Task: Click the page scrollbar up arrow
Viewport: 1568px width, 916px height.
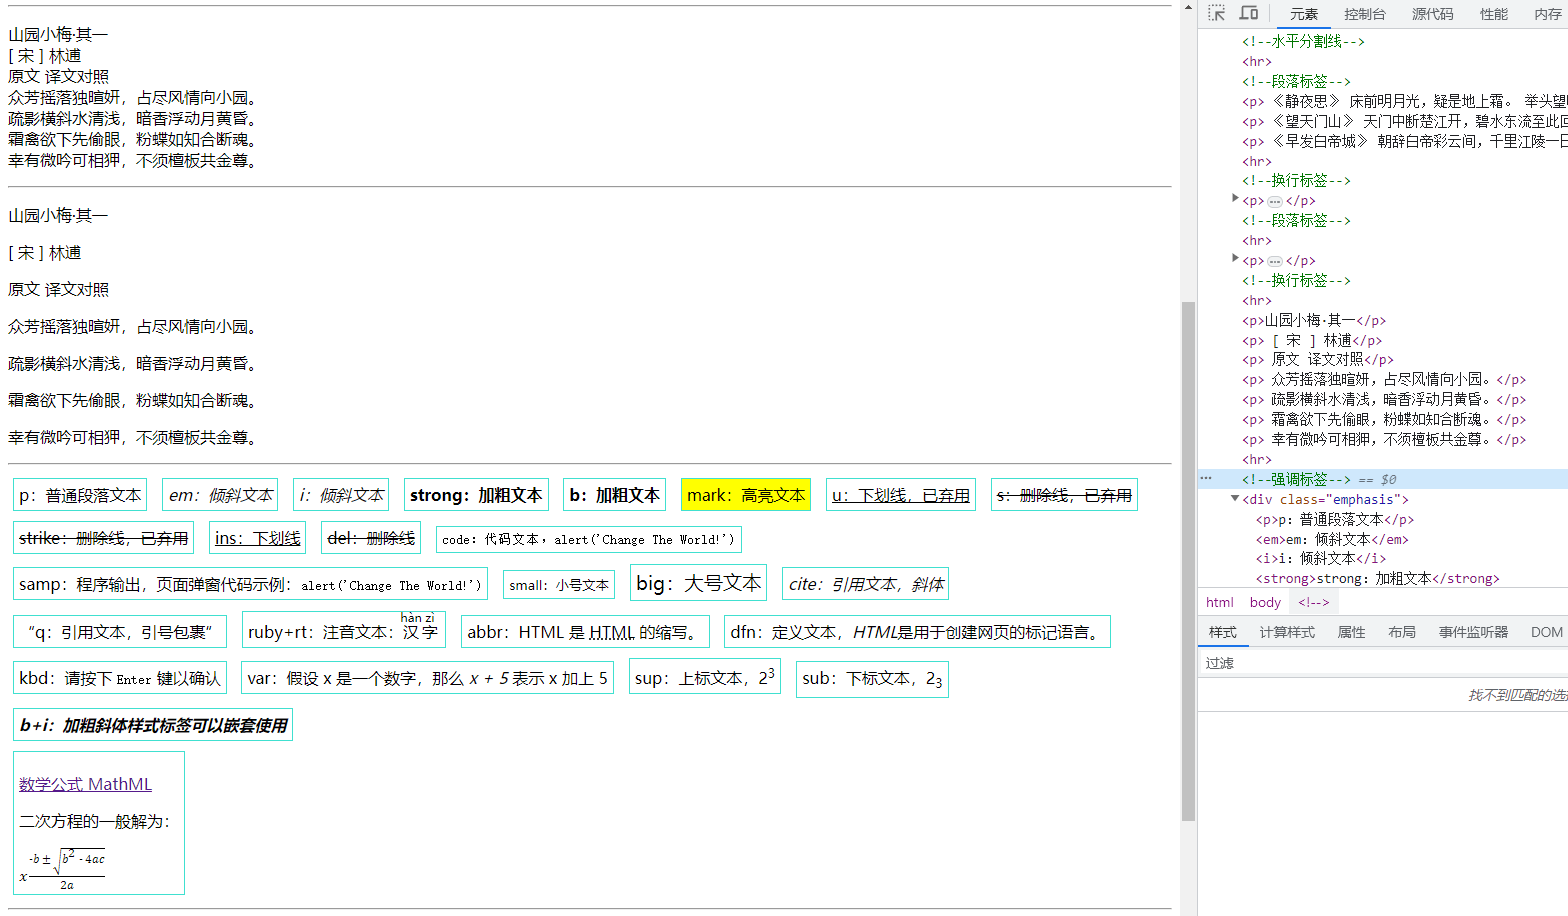Action: [1188, 7]
